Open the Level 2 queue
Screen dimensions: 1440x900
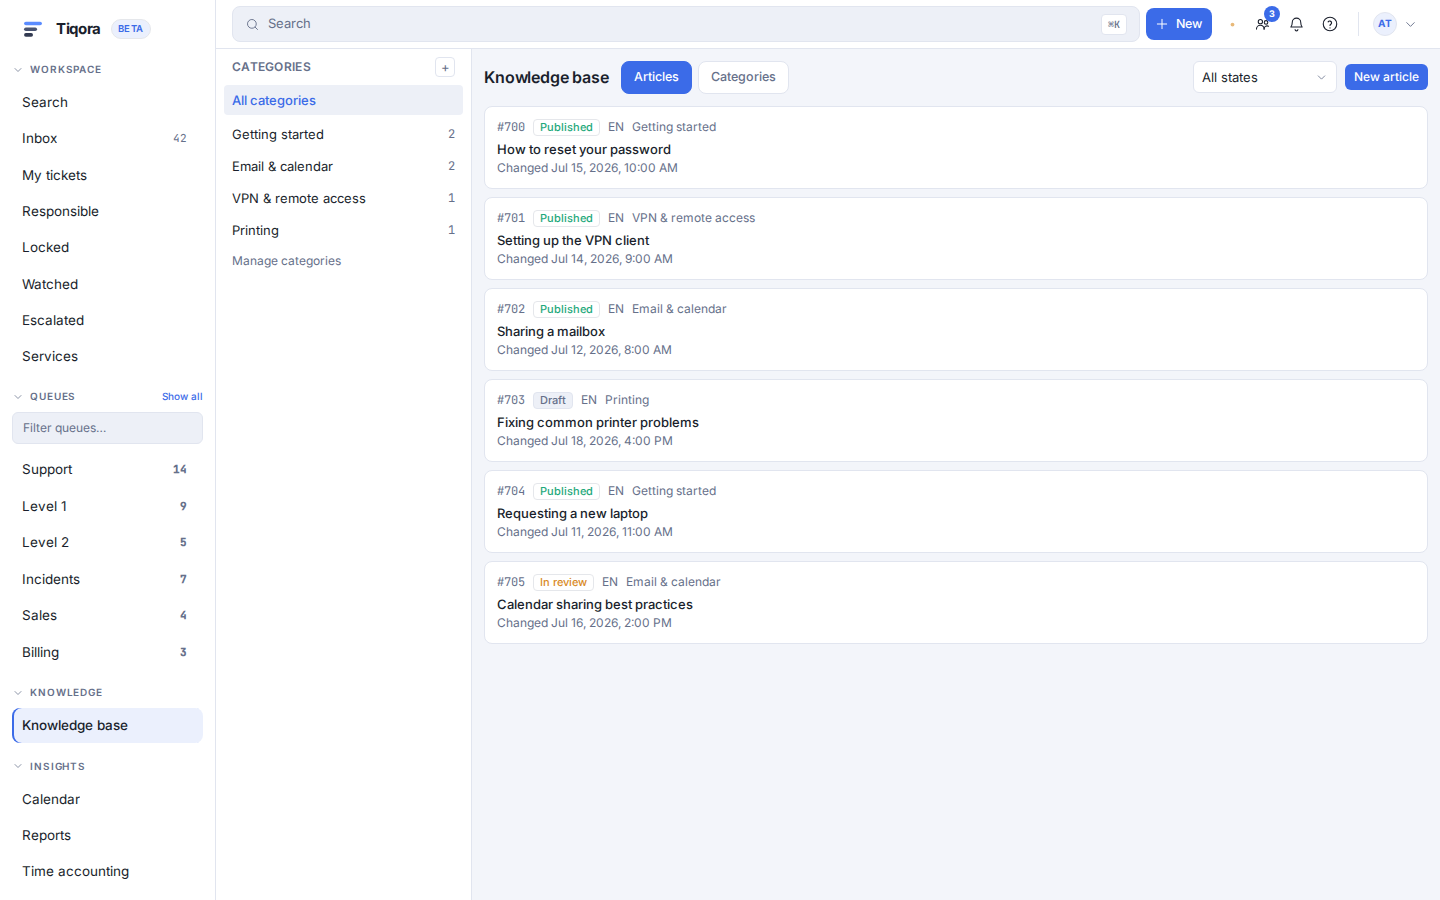click(x=107, y=542)
